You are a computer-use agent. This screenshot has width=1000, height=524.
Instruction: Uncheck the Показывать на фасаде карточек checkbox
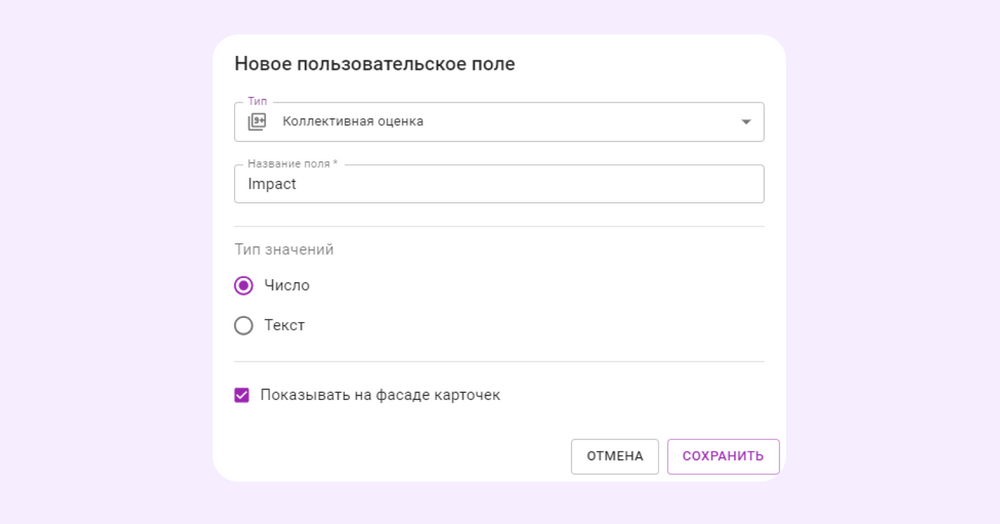coord(241,395)
